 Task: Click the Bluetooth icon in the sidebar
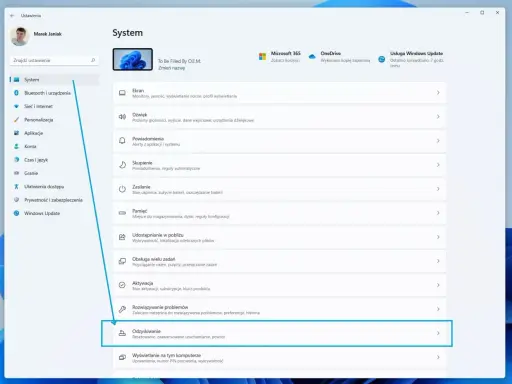pyautogui.click(x=16, y=93)
